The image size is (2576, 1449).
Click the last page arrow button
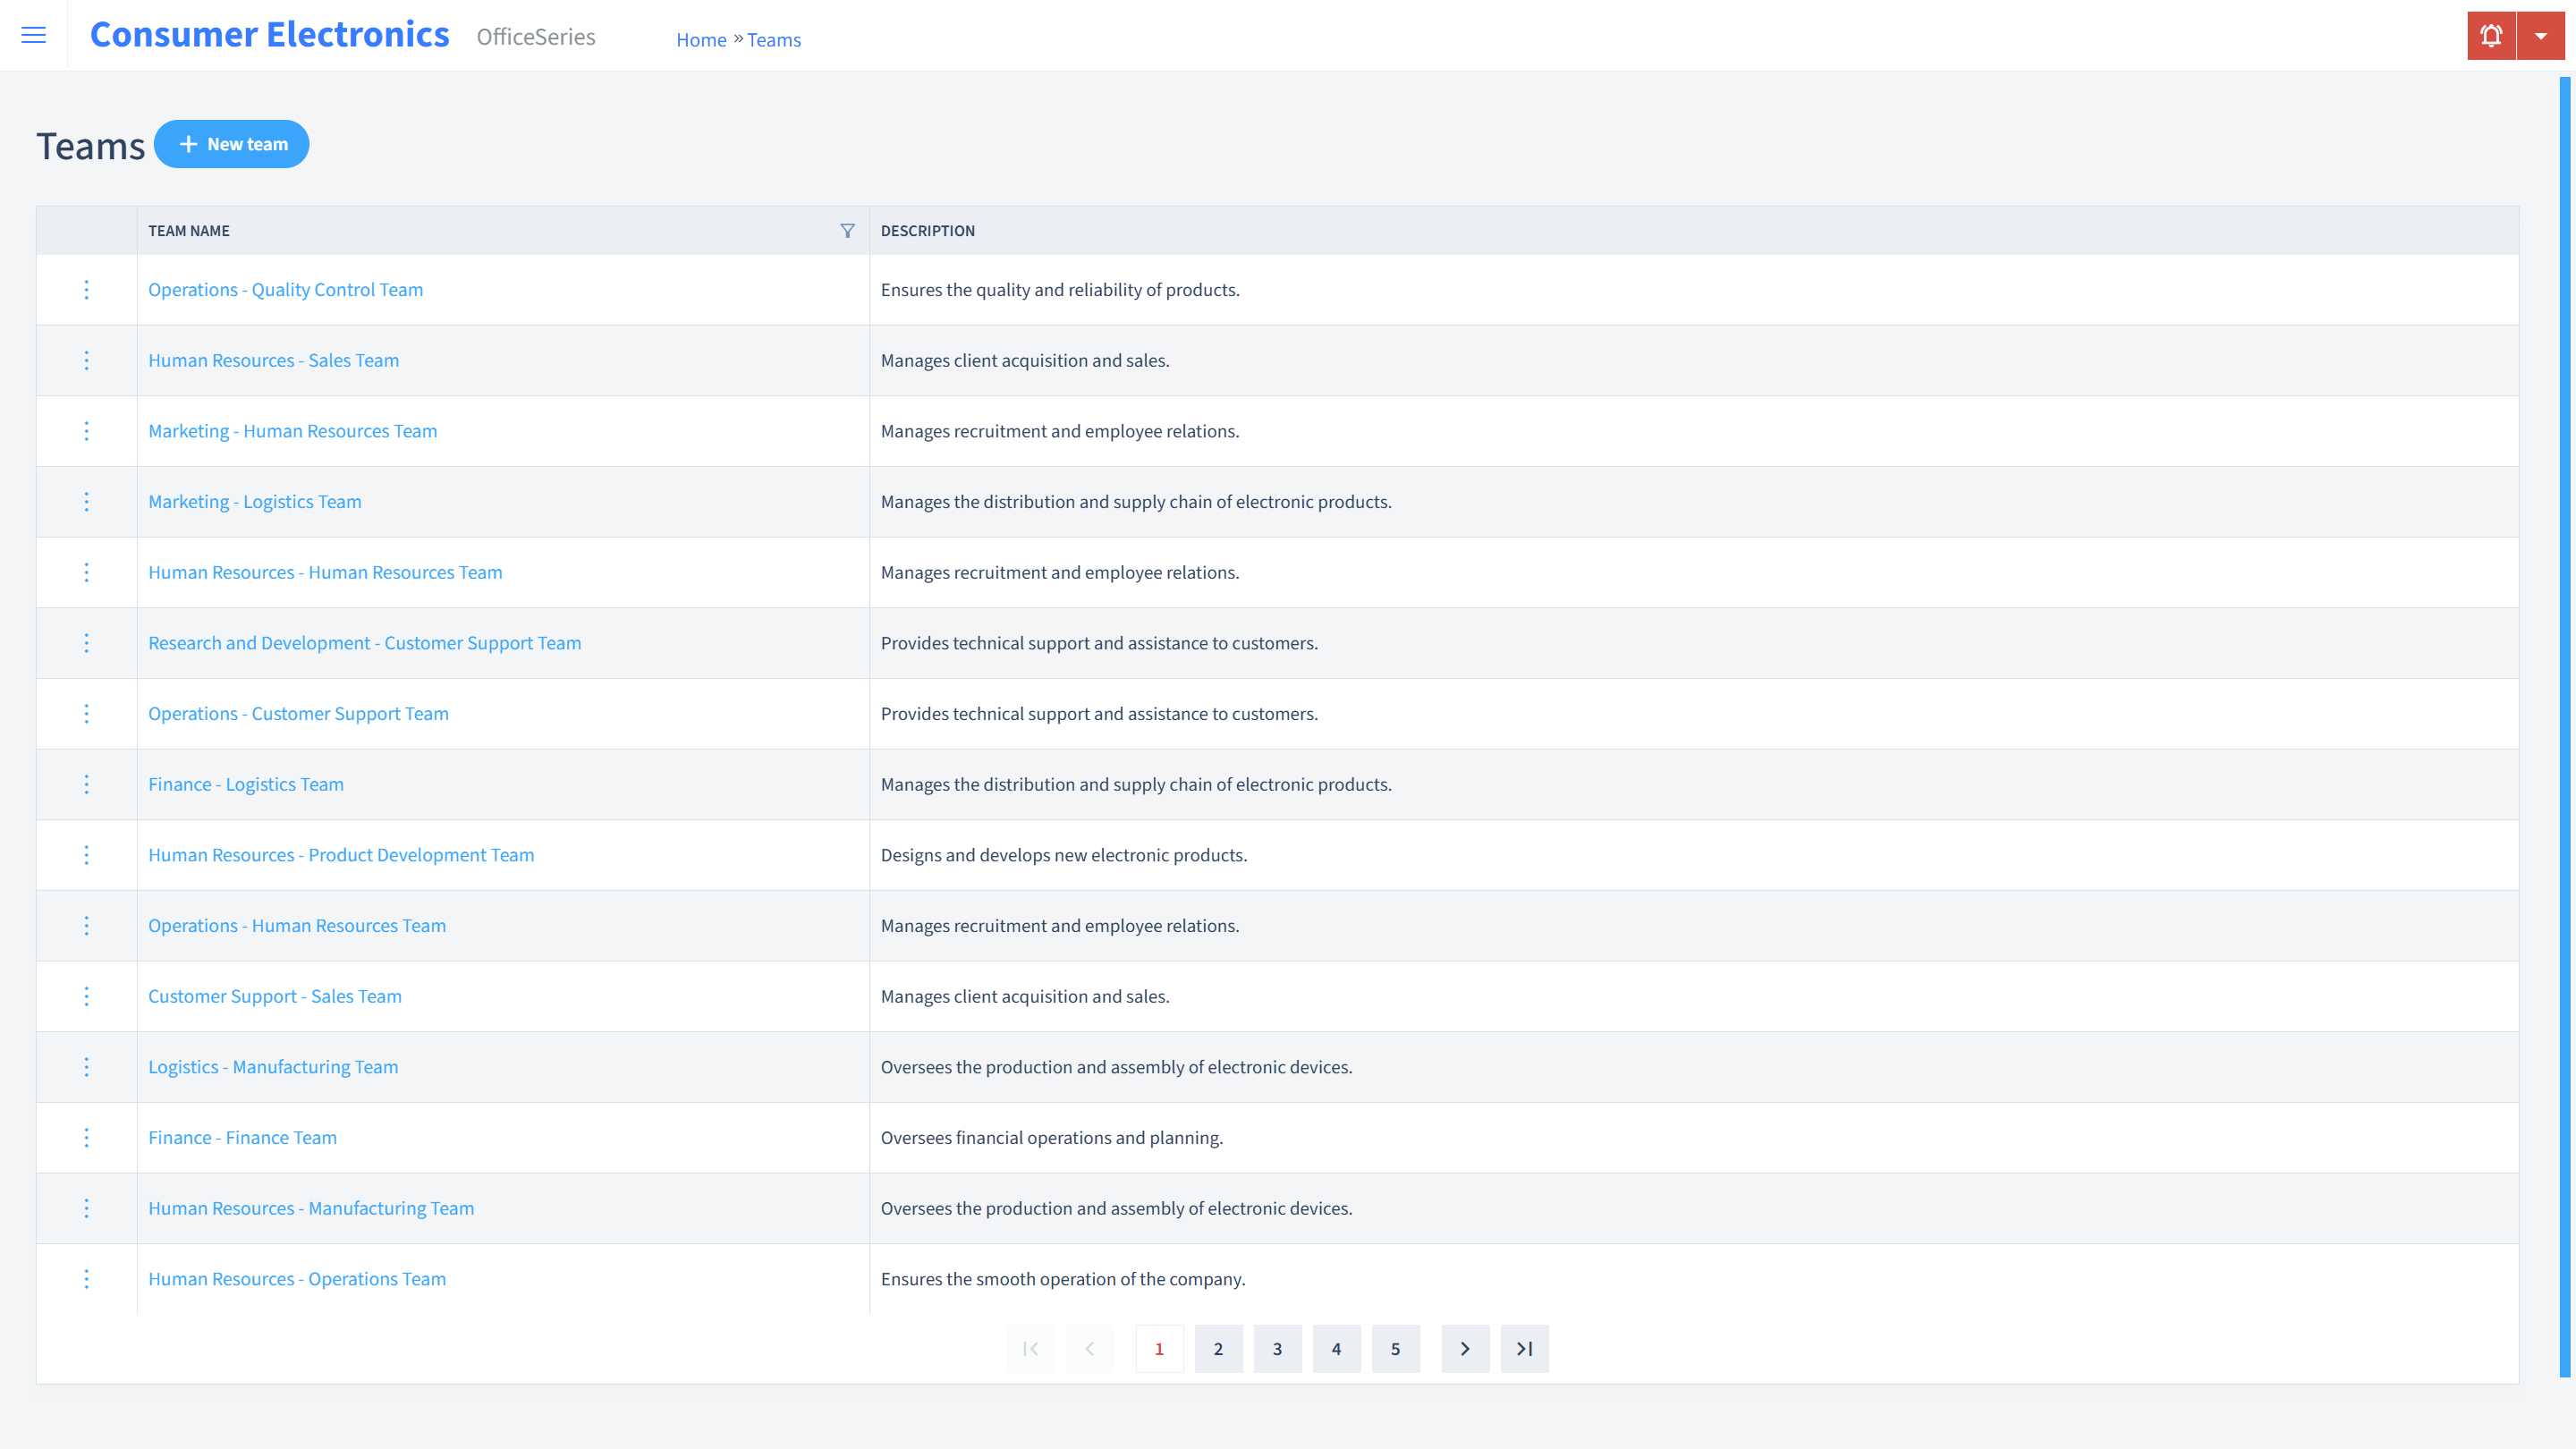pyautogui.click(x=1525, y=1348)
